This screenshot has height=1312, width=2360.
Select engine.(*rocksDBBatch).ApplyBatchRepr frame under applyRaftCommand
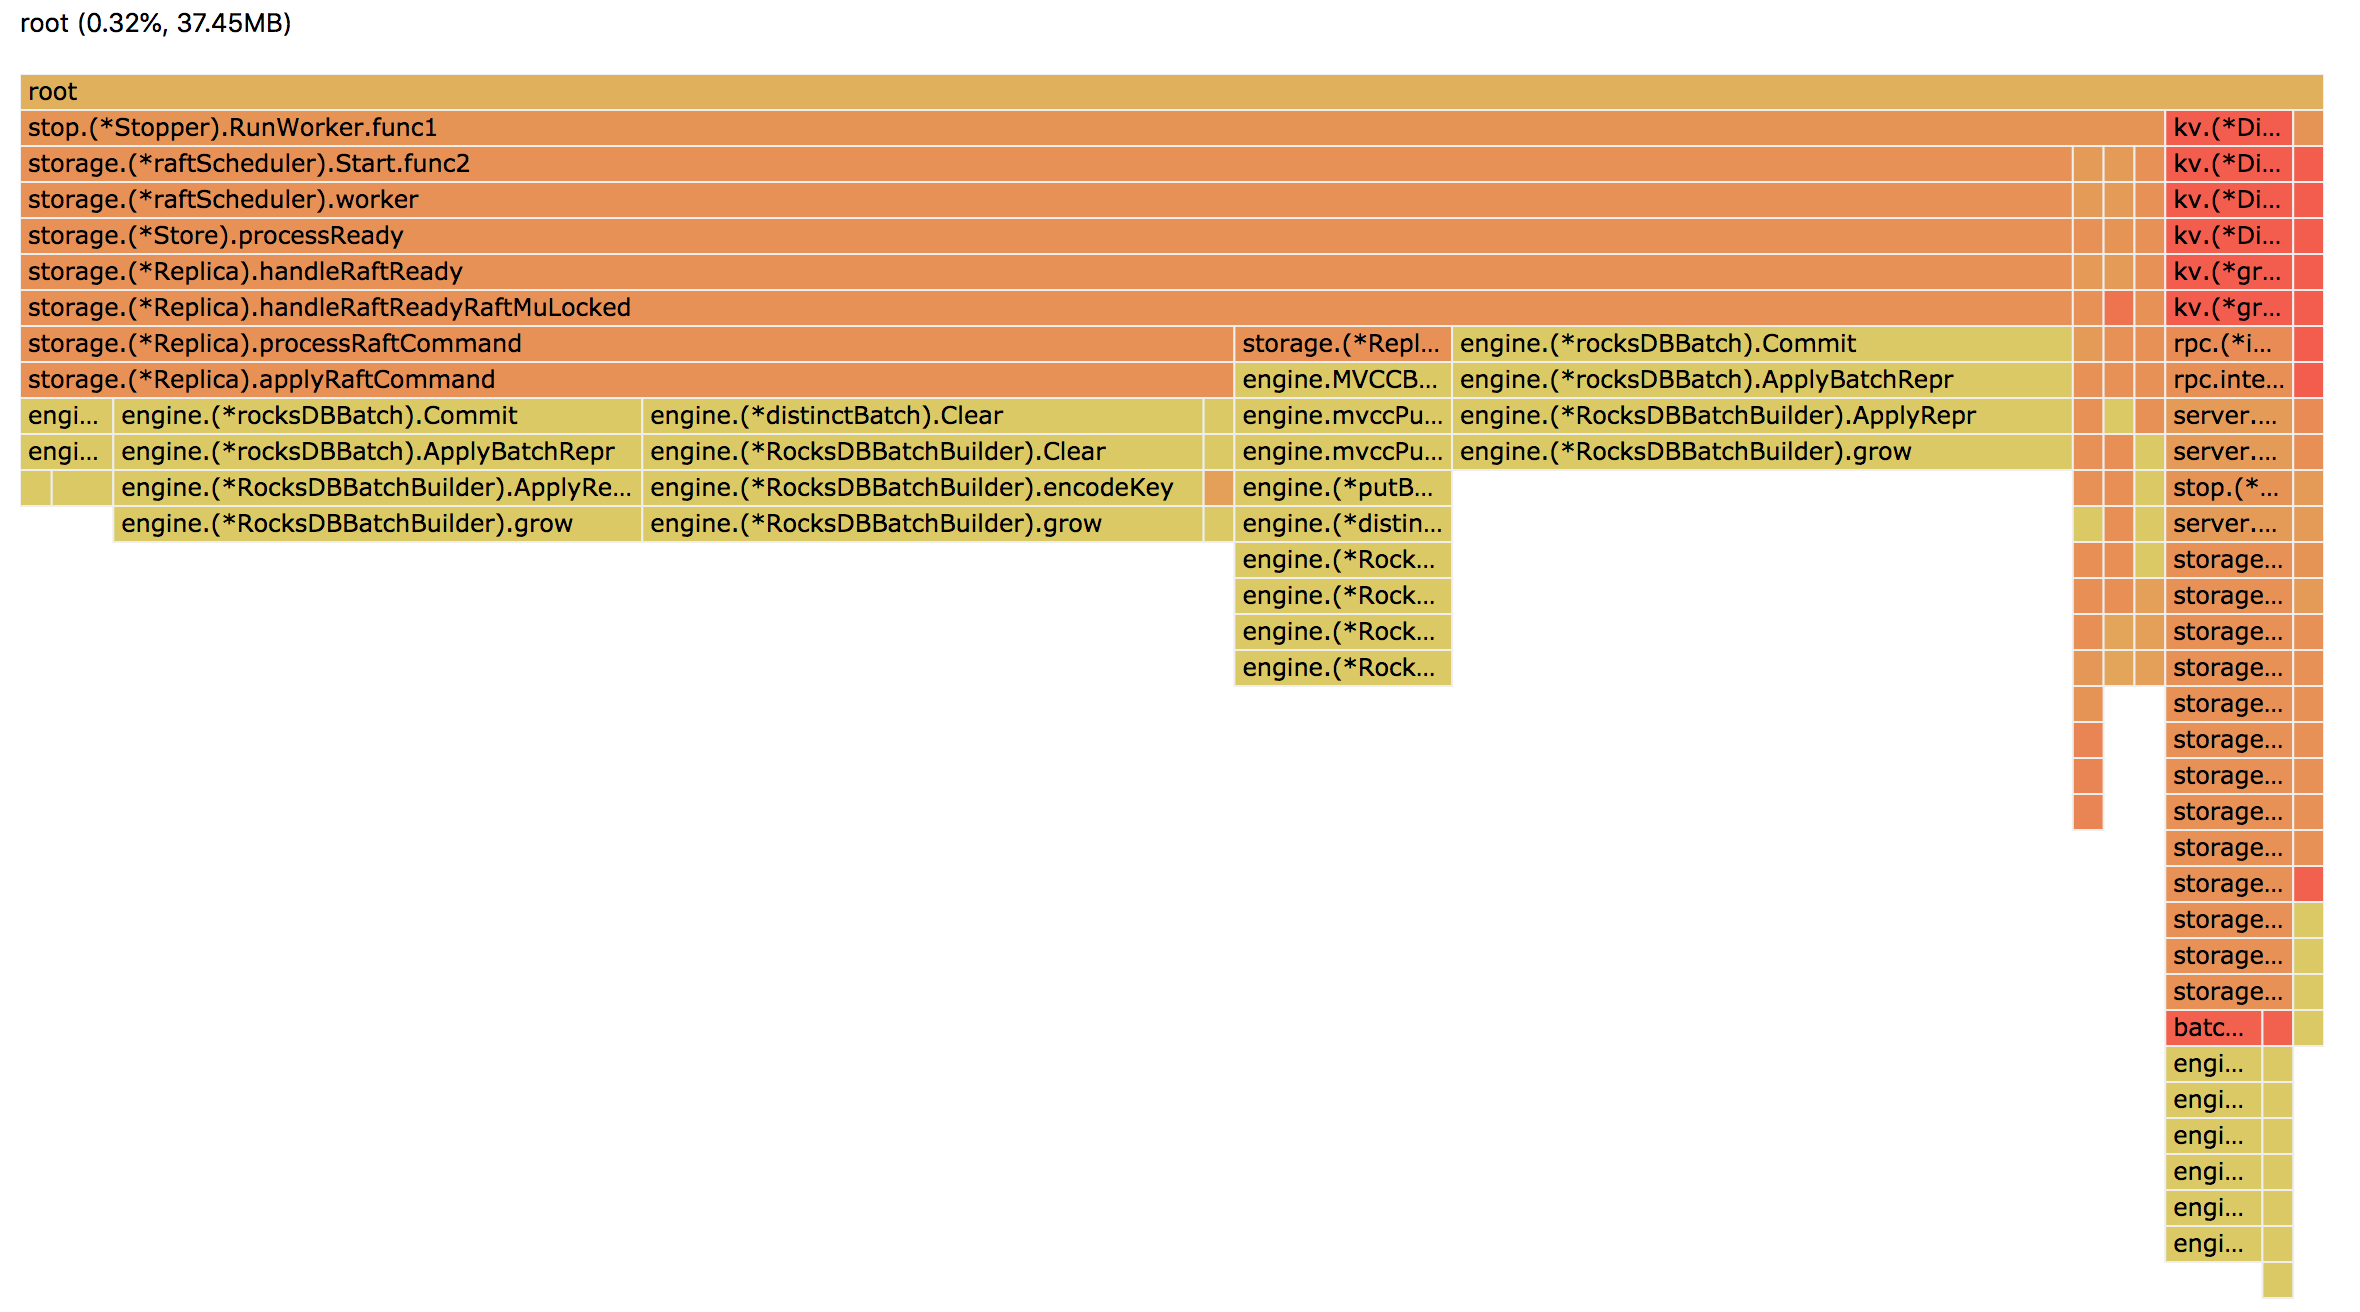click(377, 452)
